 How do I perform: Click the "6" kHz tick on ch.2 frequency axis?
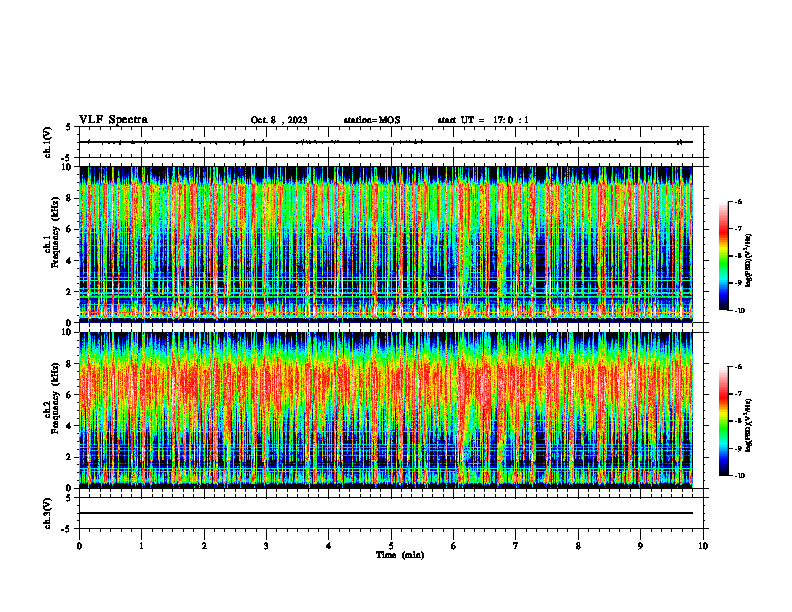pyautogui.click(x=70, y=395)
